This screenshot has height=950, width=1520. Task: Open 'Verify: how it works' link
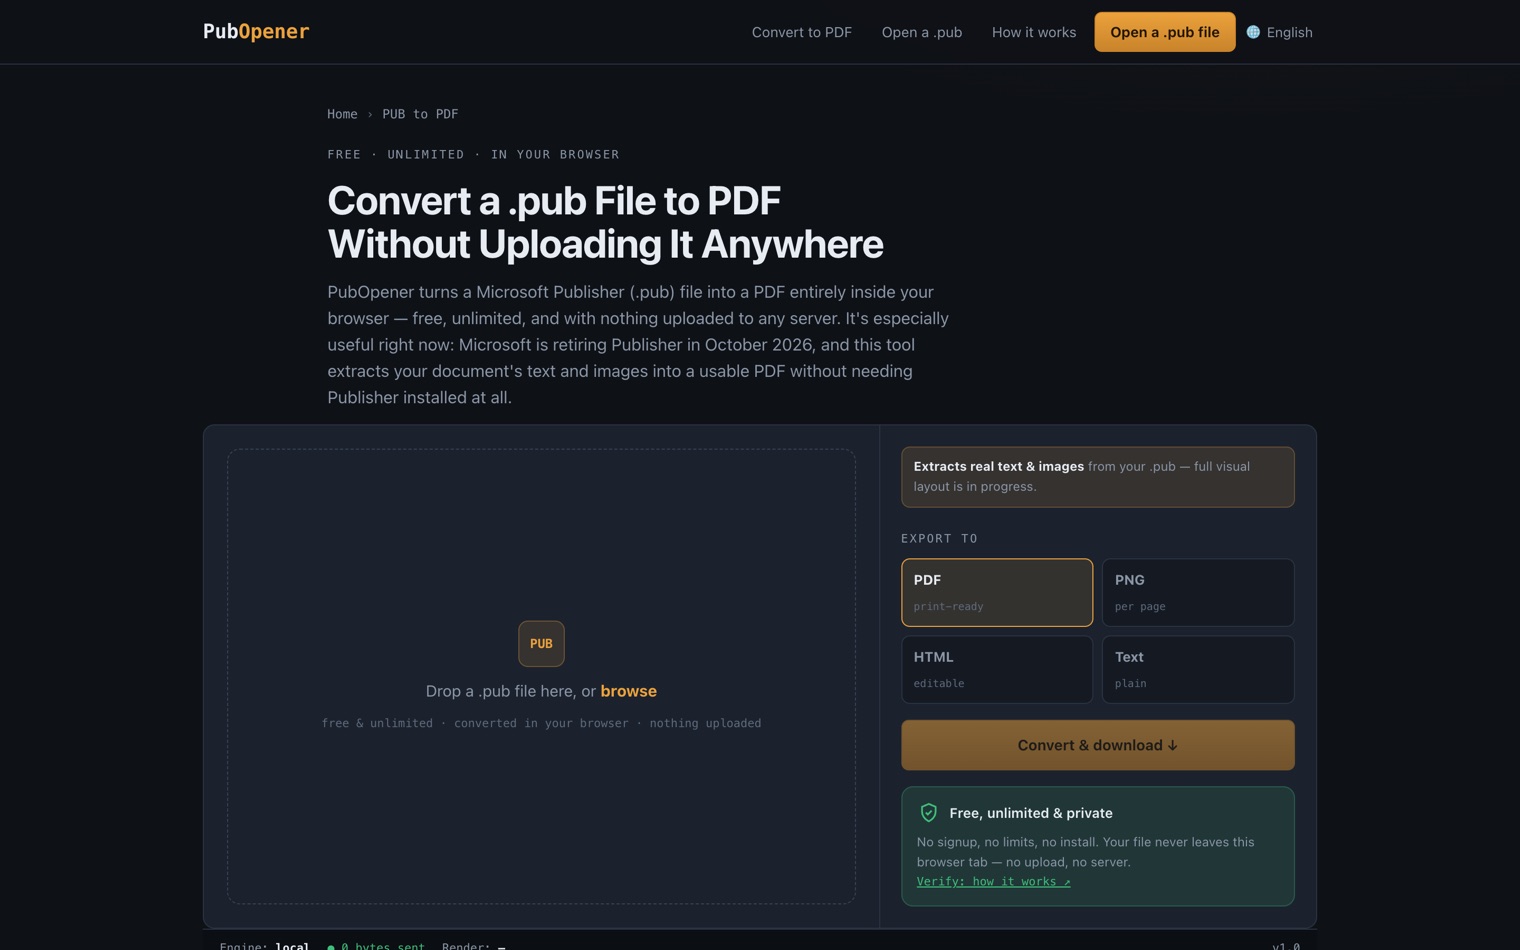[x=993, y=882]
